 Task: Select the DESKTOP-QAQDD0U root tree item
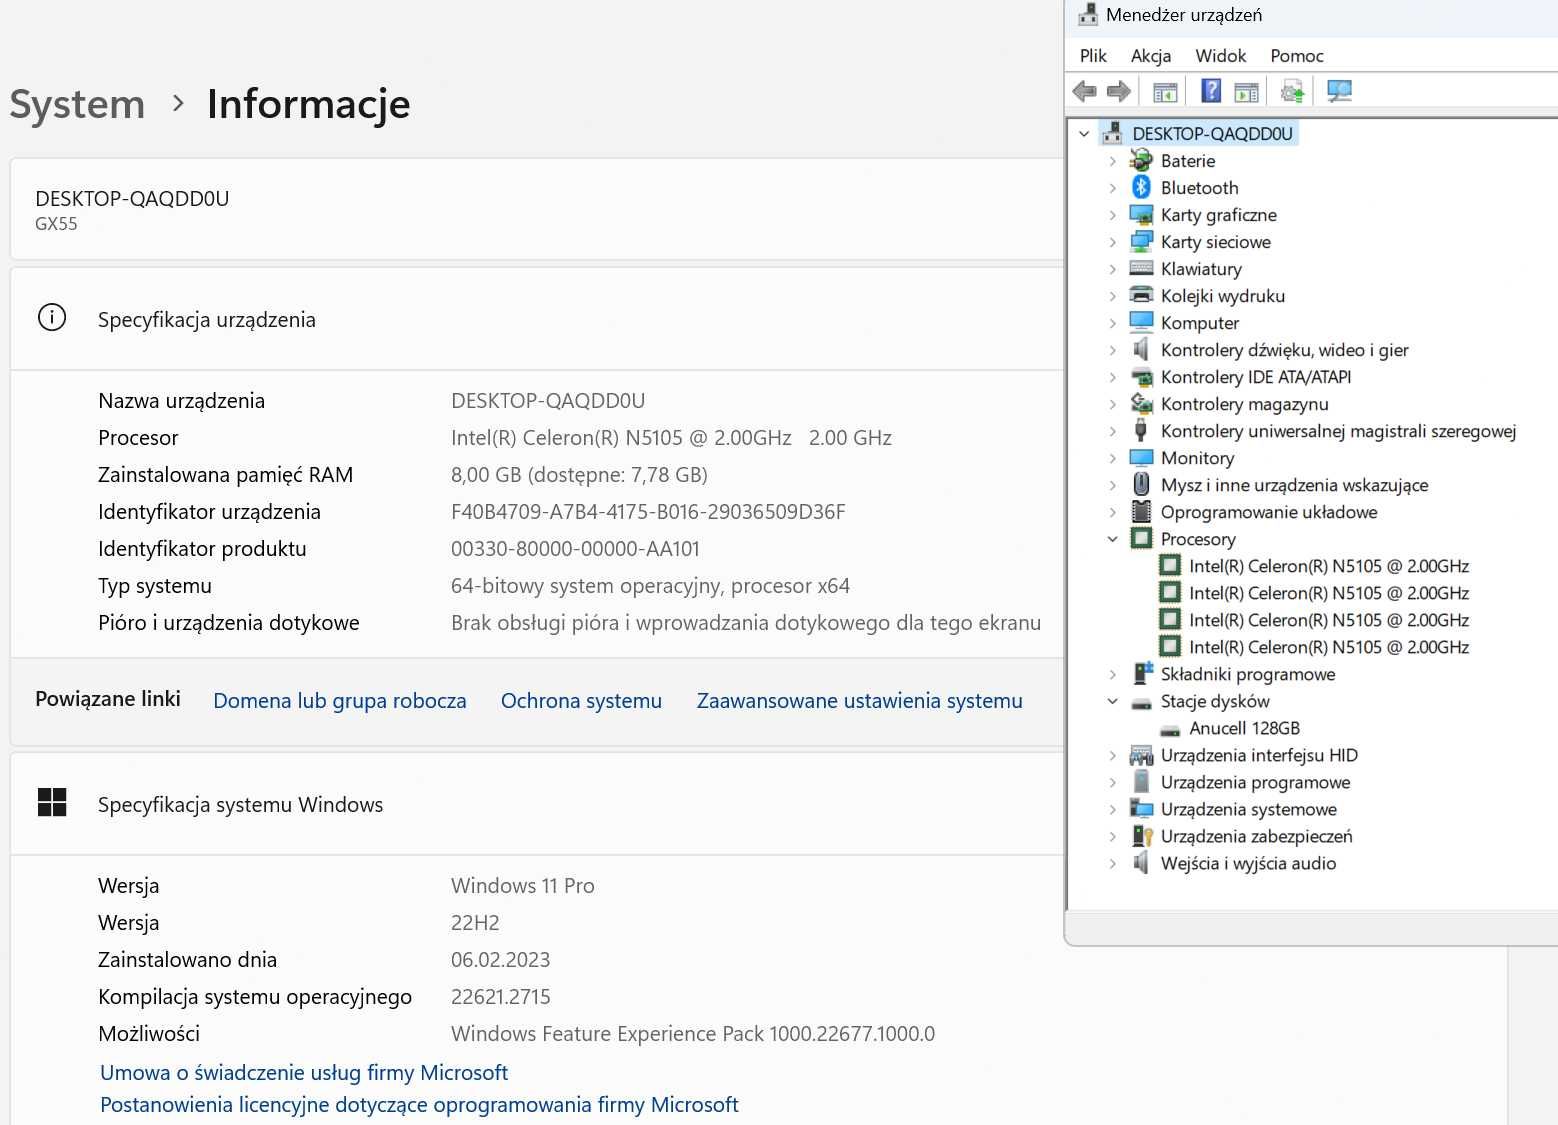(1212, 133)
